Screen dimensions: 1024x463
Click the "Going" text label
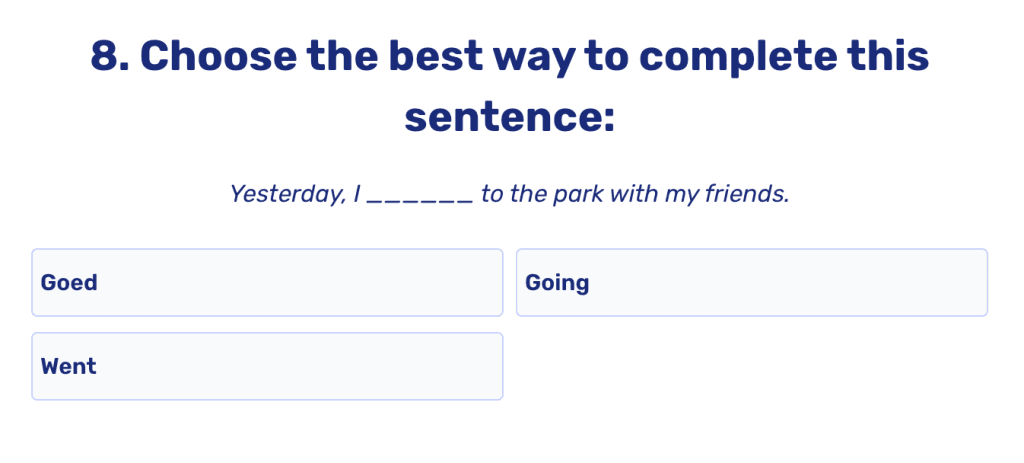(557, 283)
